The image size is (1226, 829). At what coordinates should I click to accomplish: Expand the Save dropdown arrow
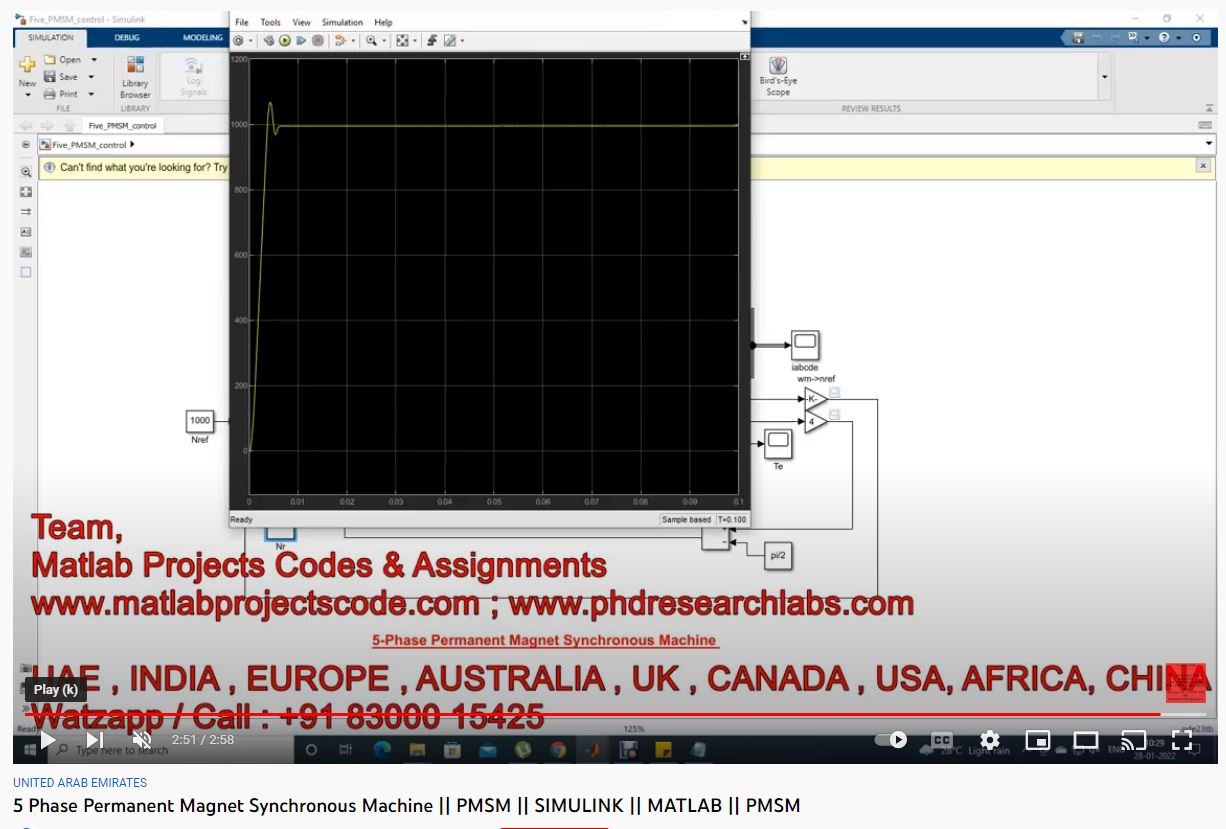click(x=91, y=77)
